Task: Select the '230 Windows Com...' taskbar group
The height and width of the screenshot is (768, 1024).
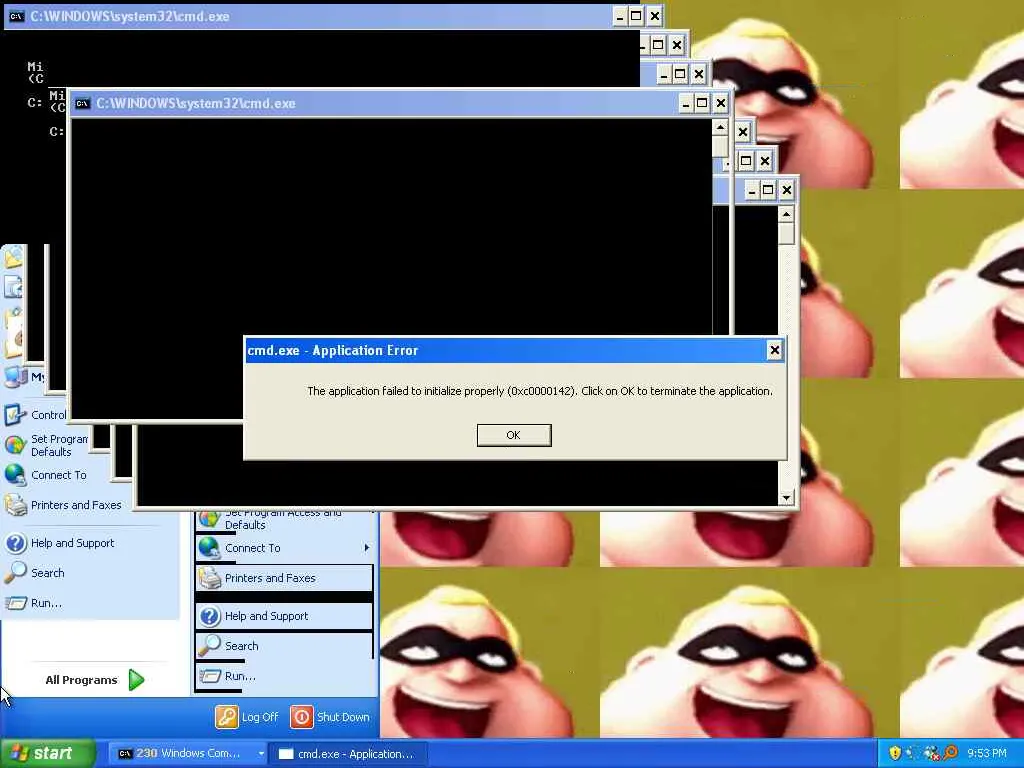Action: [x=187, y=753]
